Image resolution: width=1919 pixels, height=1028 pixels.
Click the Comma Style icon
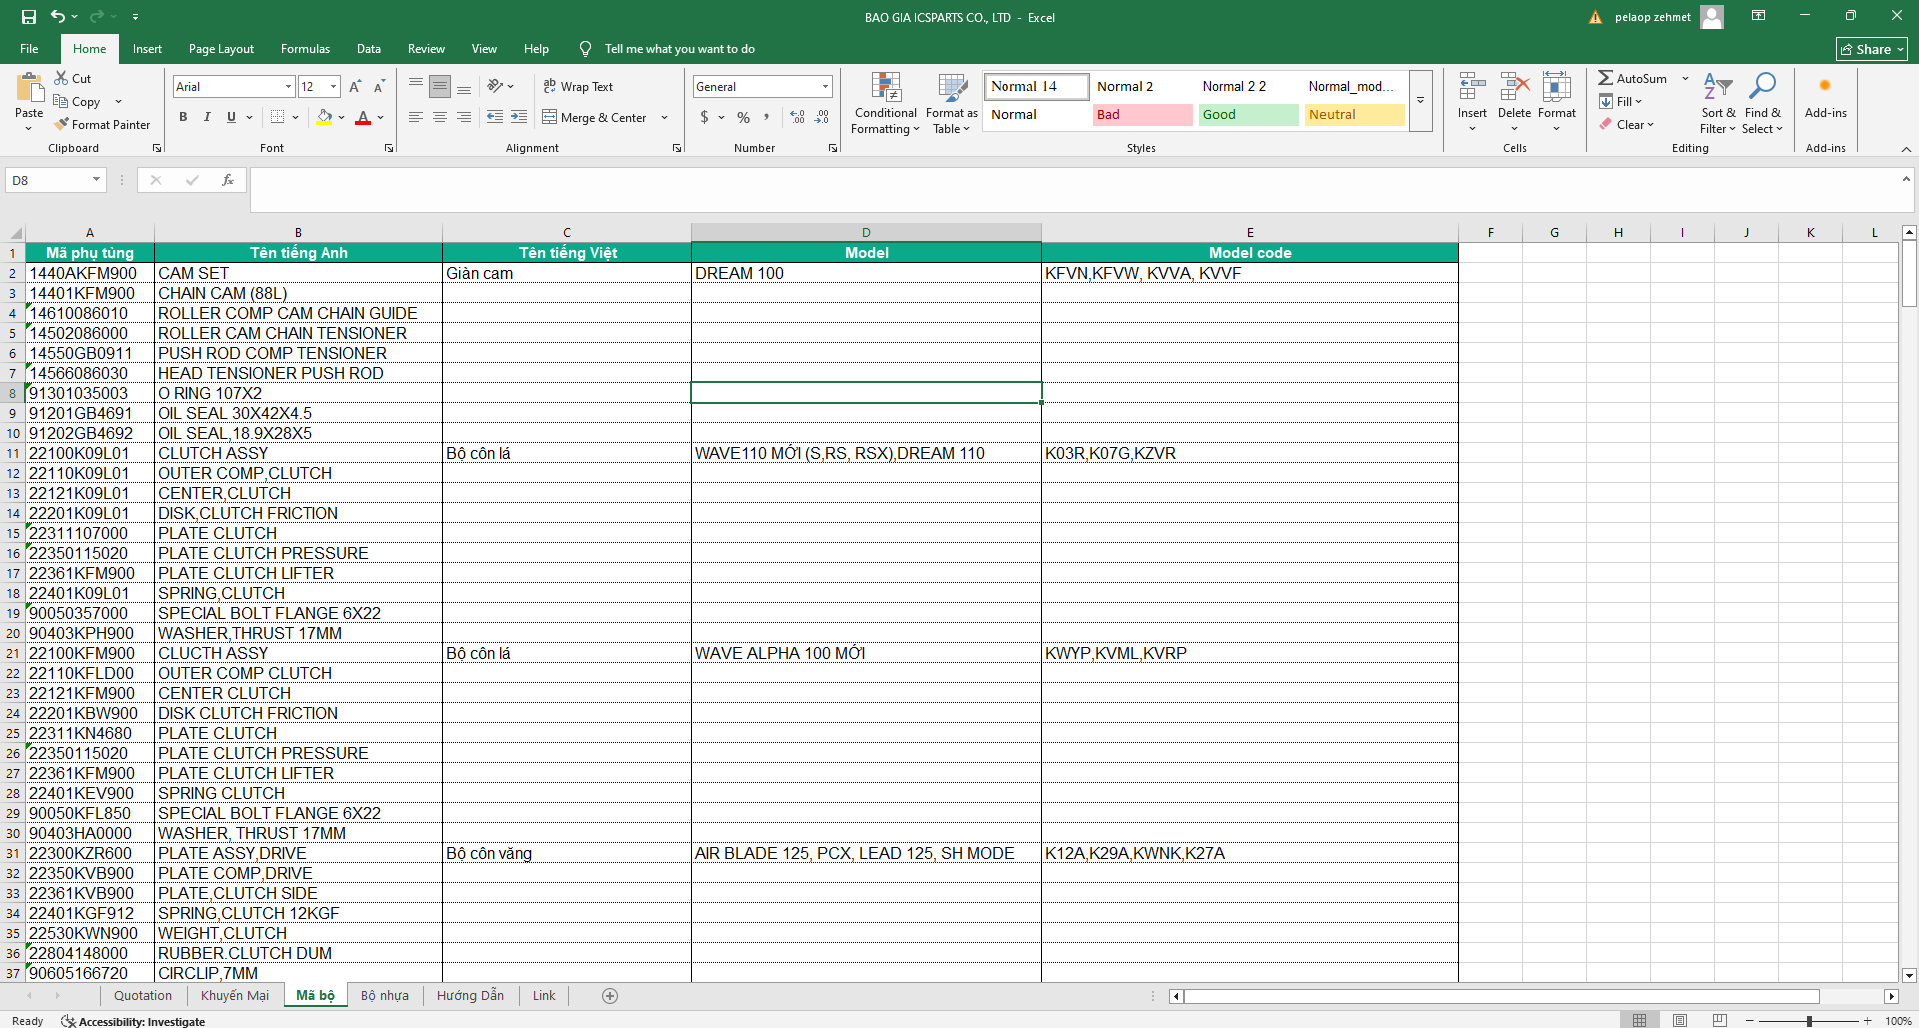pyautogui.click(x=767, y=117)
